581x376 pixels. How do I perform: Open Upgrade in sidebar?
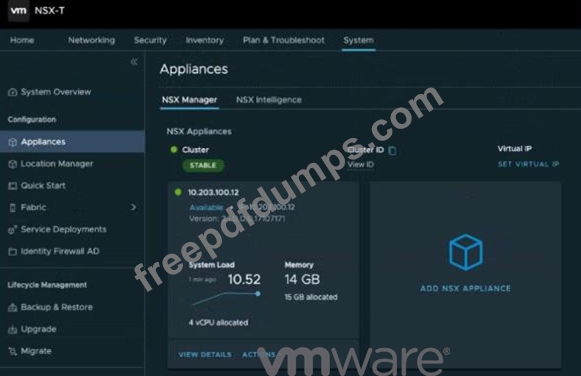(x=39, y=329)
